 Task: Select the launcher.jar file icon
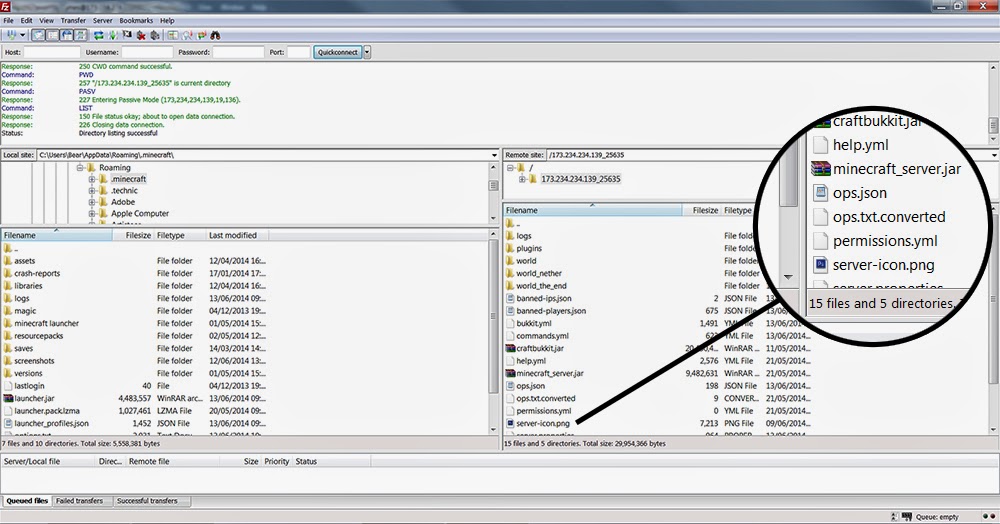point(8,398)
